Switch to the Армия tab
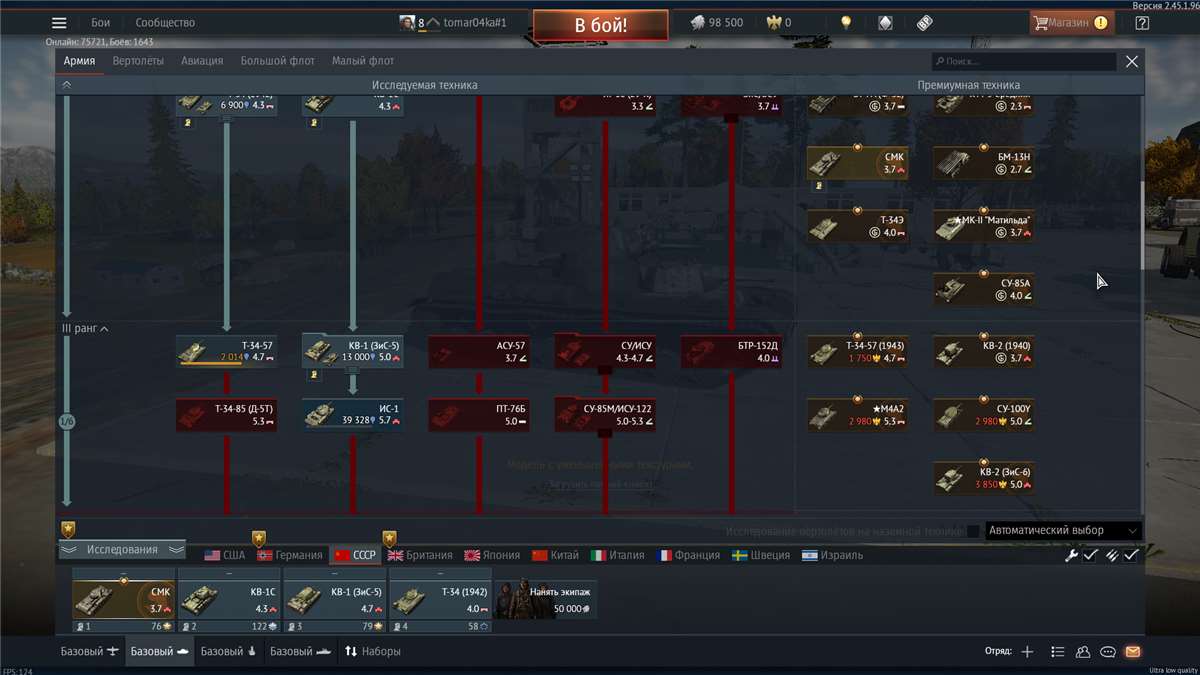The width and height of the screenshot is (1200, 675). pos(79,61)
